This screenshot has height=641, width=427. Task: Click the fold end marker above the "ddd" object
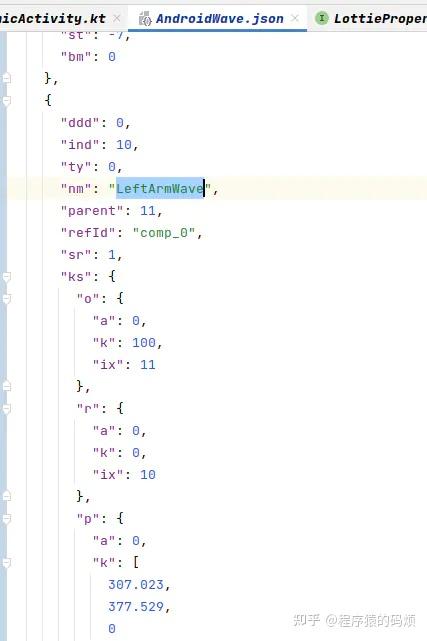coord(7,78)
